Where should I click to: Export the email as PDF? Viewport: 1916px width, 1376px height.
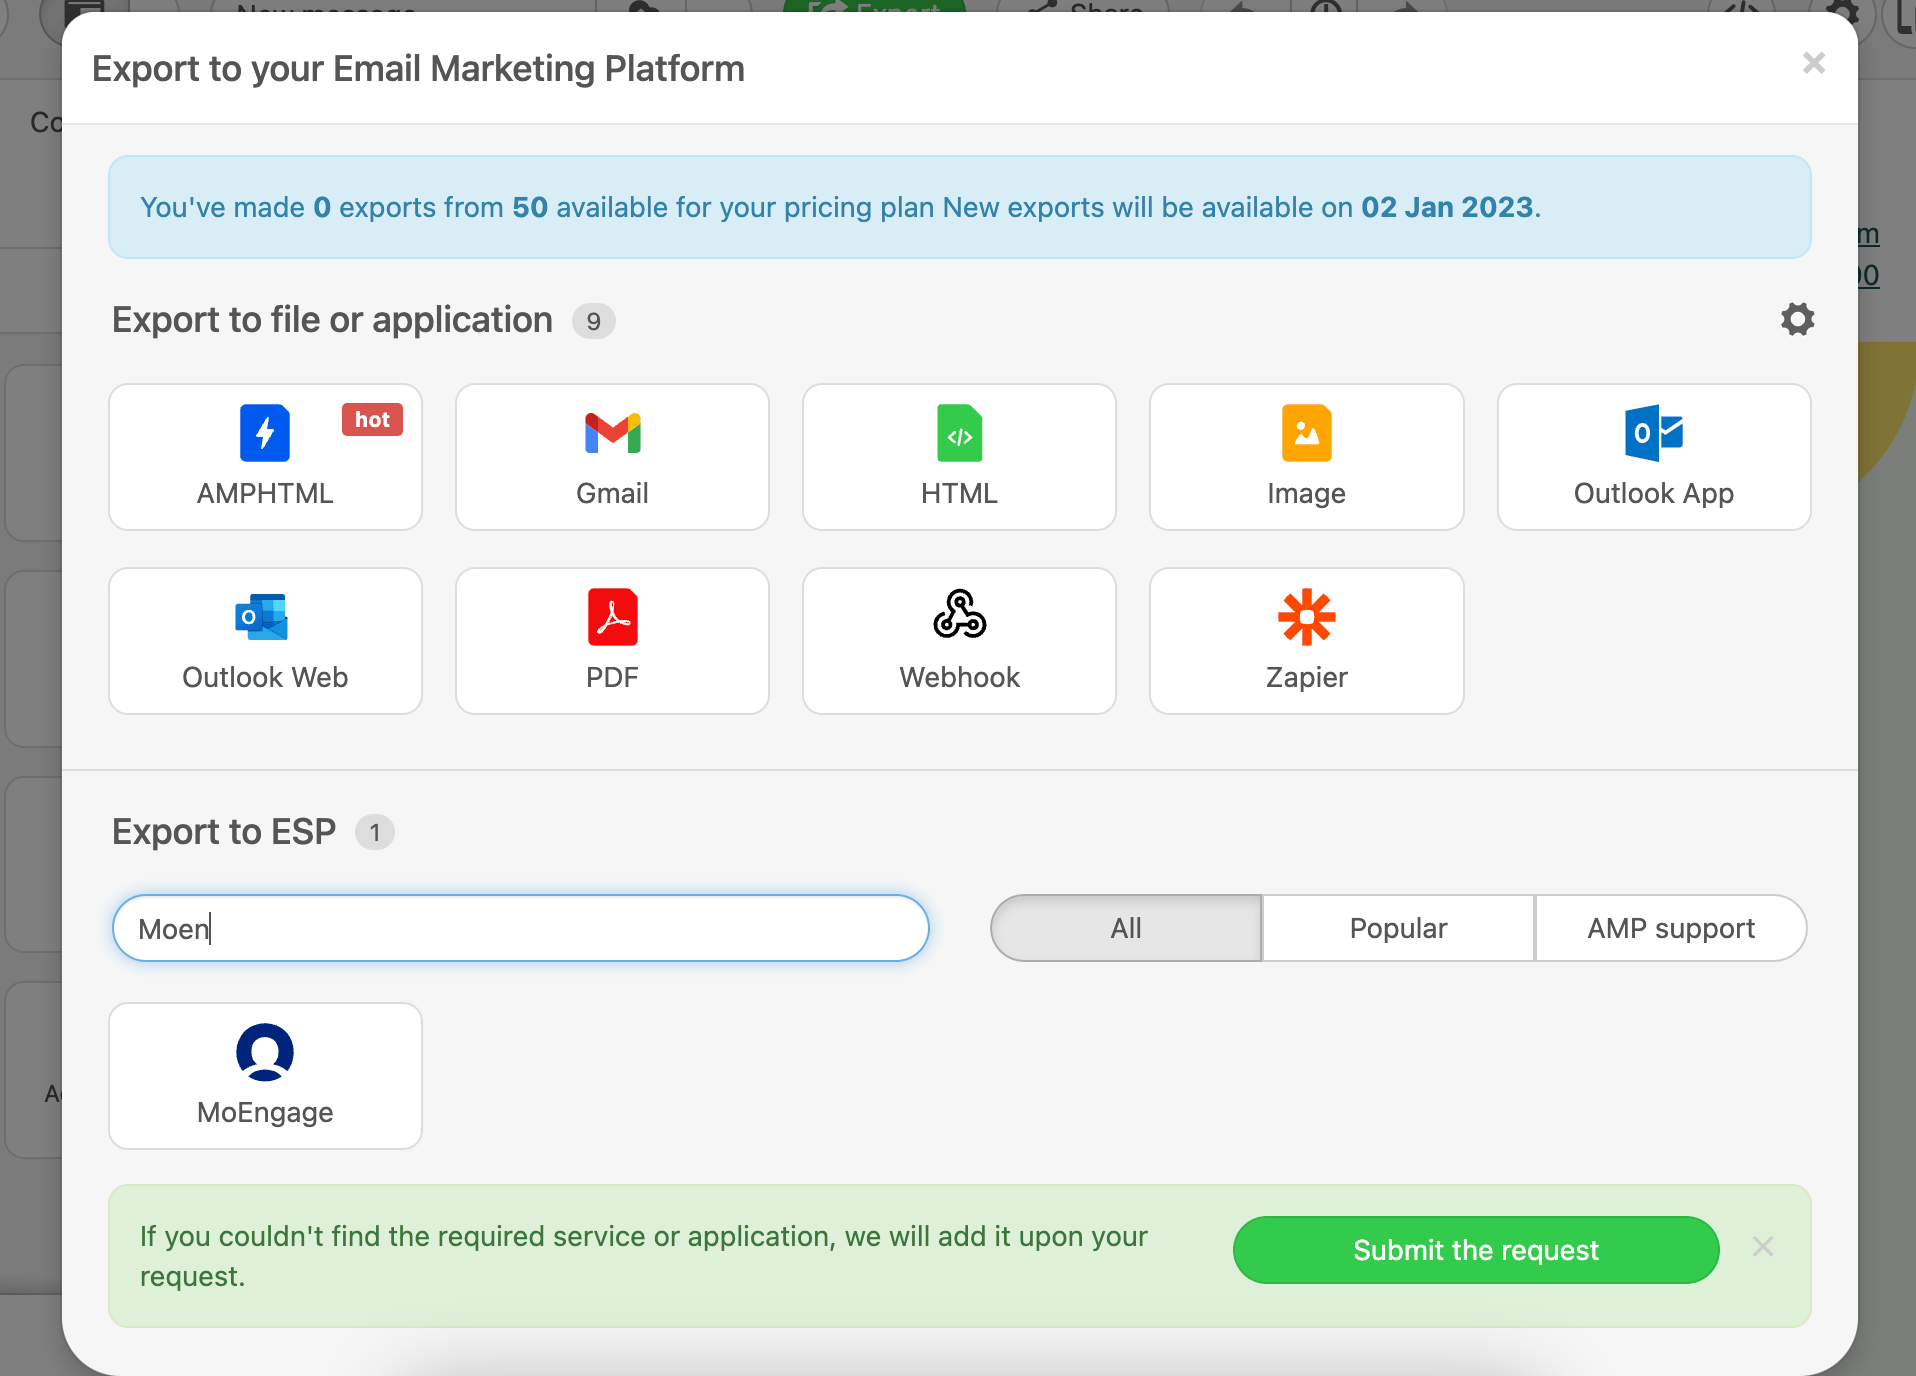612,641
